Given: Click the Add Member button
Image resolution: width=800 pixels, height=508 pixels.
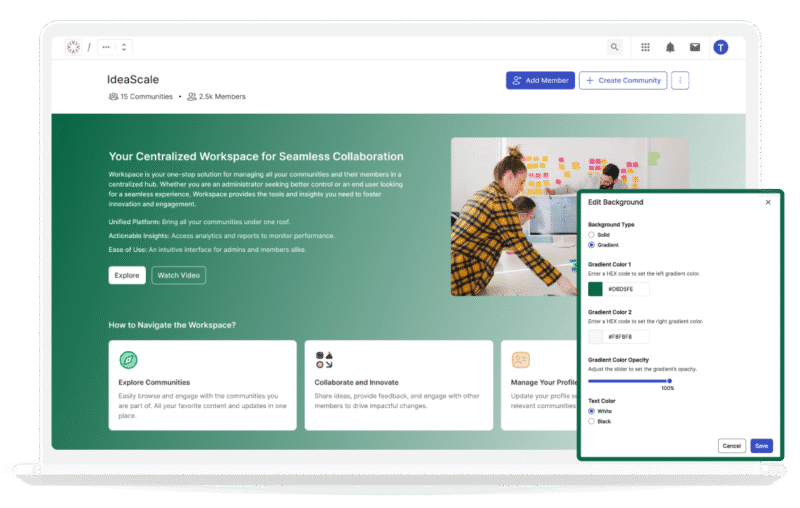Looking at the screenshot, I should click(540, 80).
